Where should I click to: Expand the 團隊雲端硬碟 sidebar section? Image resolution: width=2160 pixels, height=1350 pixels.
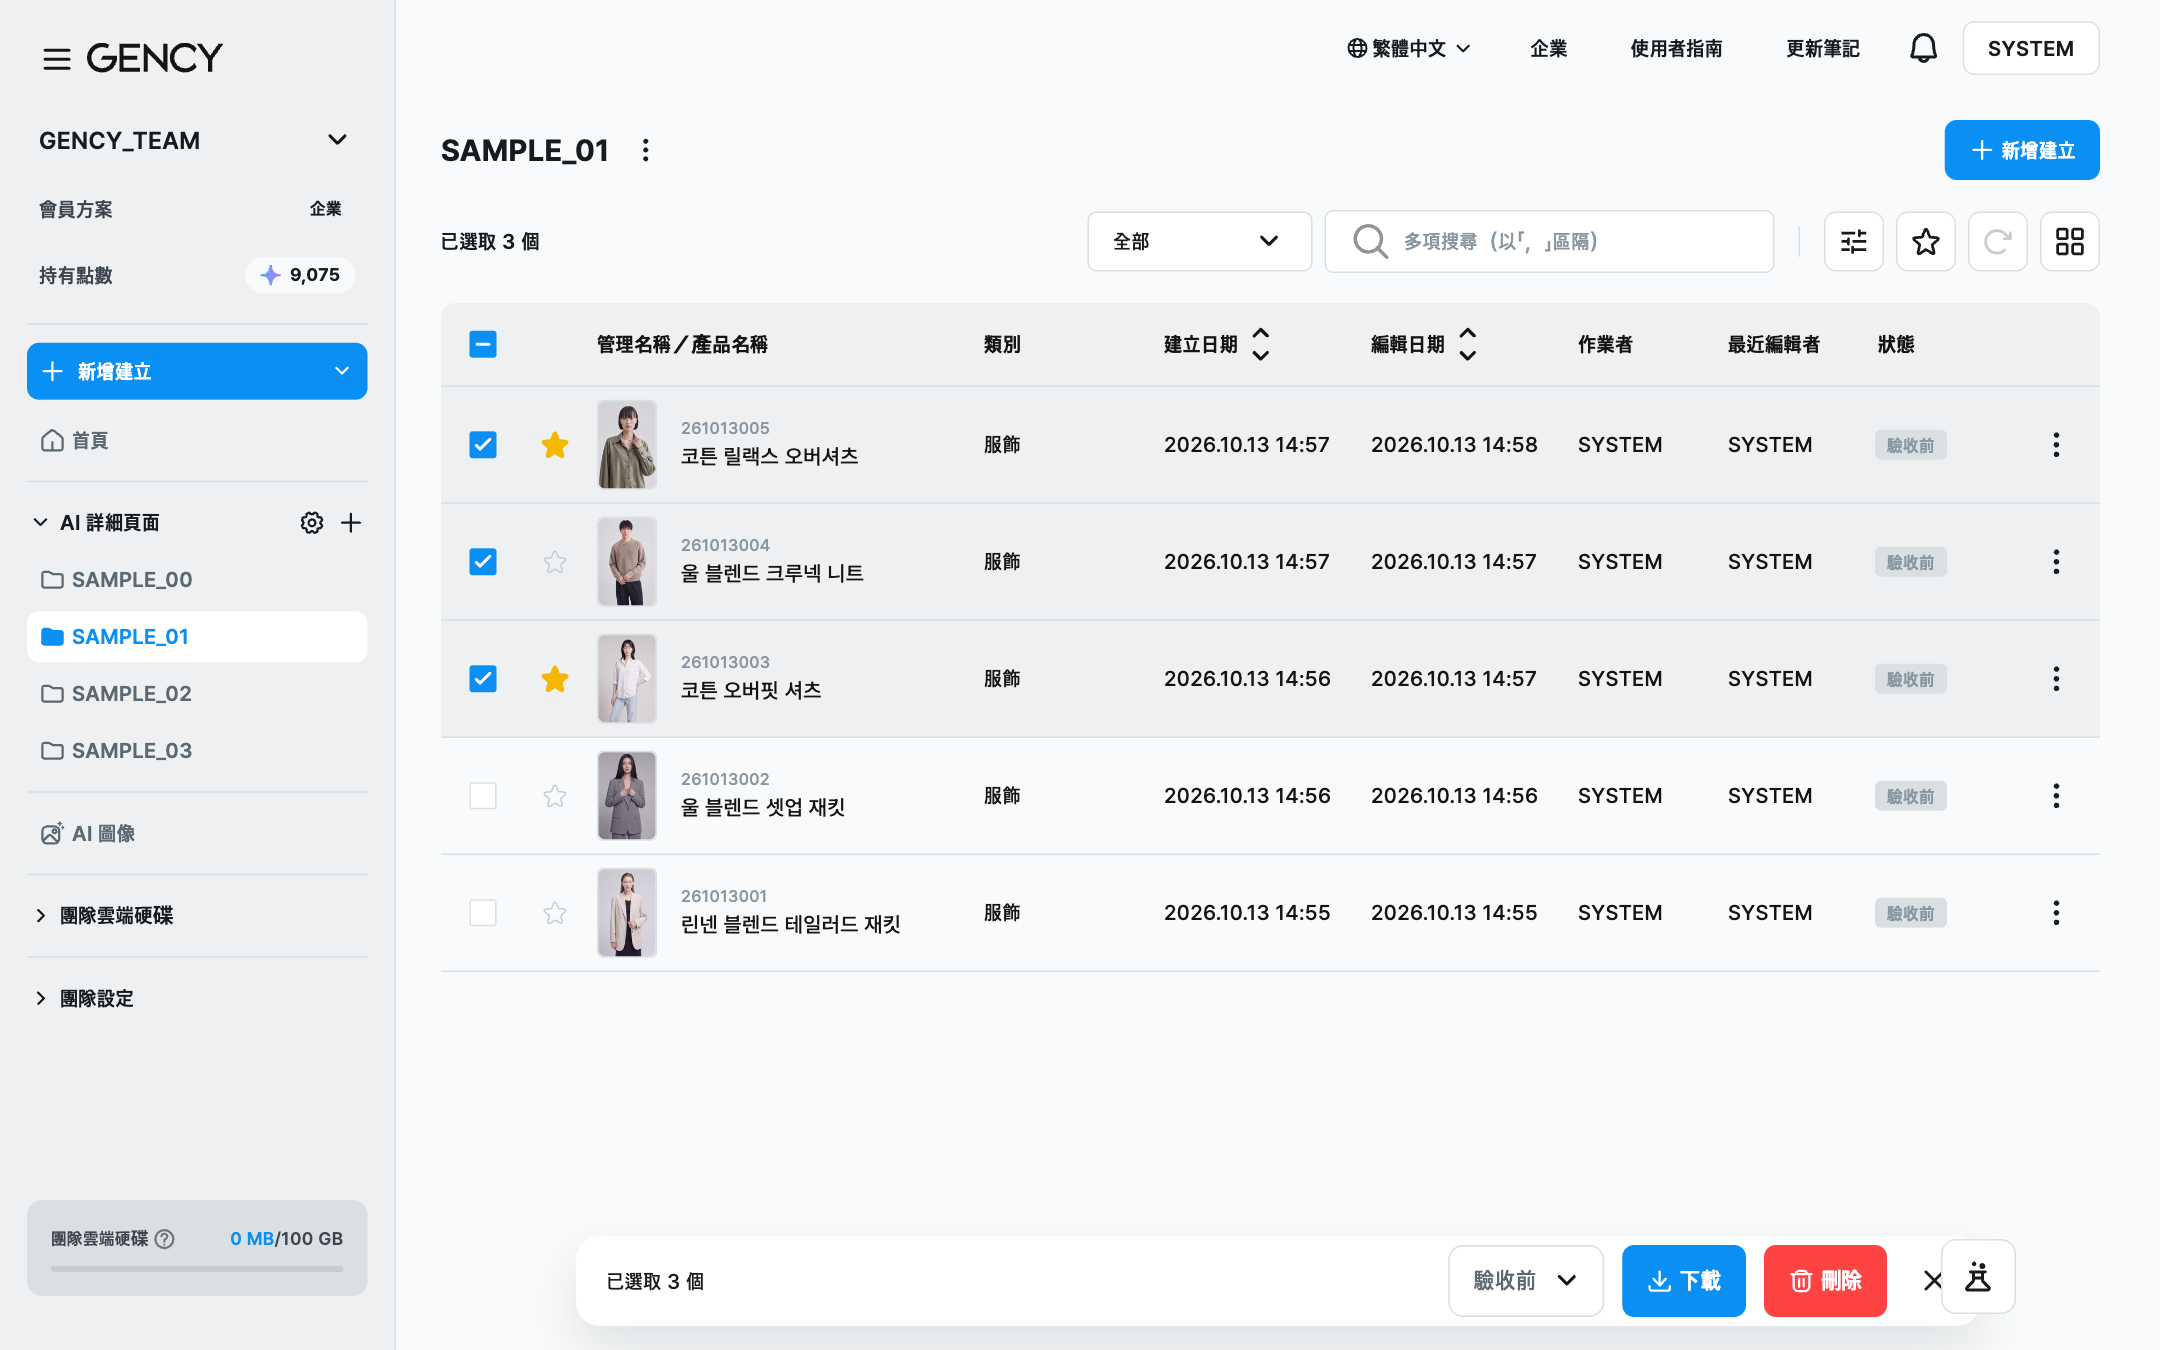click(x=40, y=916)
